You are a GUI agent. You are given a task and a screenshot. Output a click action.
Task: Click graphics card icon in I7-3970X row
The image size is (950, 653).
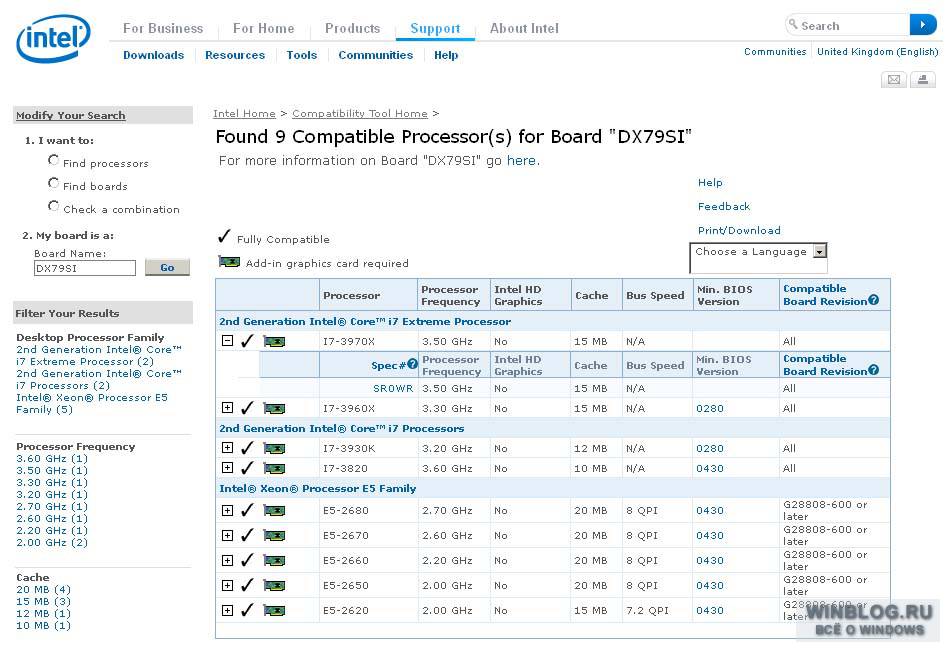pyautogui.click(x=274, y=342)
